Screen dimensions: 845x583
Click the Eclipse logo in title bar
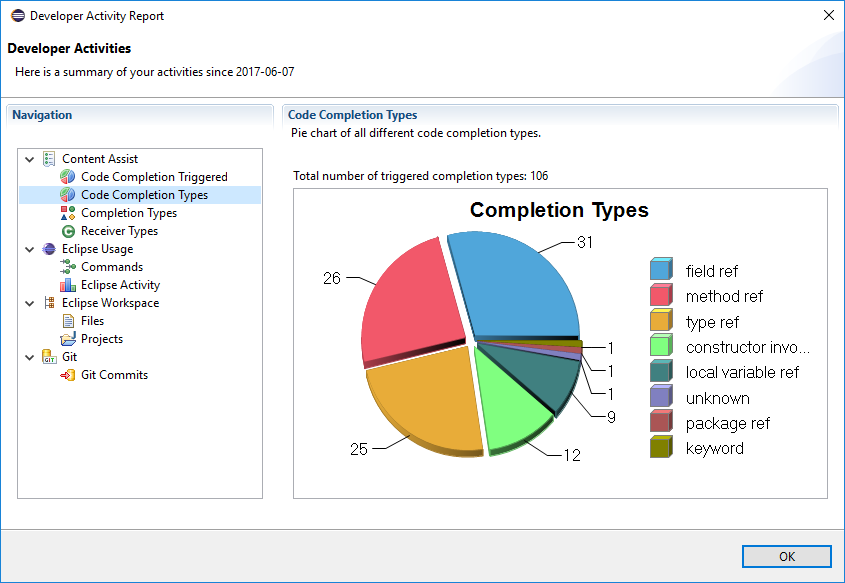click(x=18, y=16)
